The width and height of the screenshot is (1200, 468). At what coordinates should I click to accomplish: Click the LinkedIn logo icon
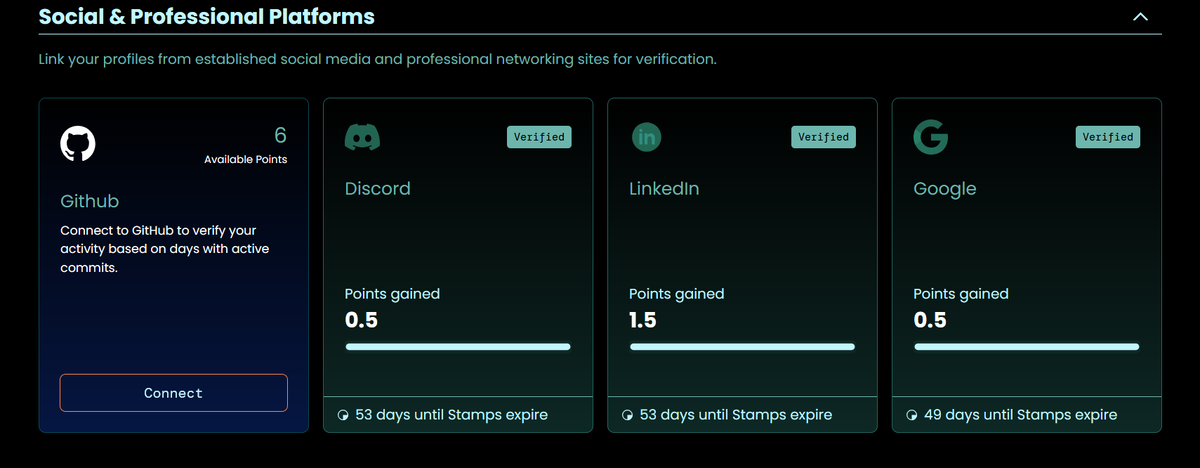(646, 138)
